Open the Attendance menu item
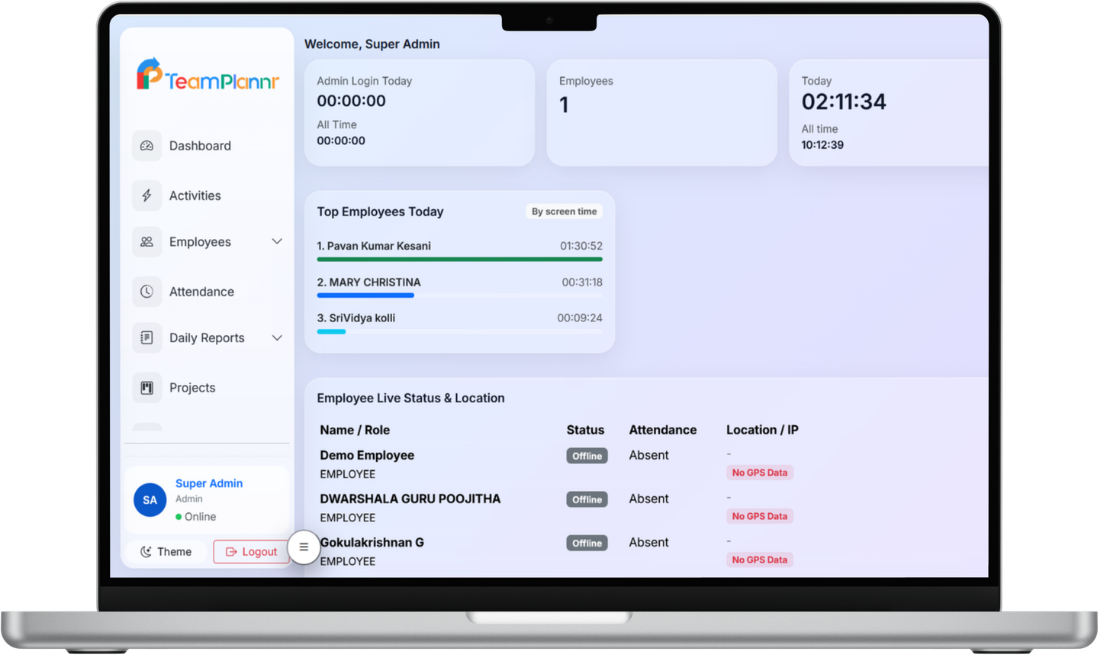Image resolution: width=1099 pixels, height=655 pixels. [x=201, y=292]
